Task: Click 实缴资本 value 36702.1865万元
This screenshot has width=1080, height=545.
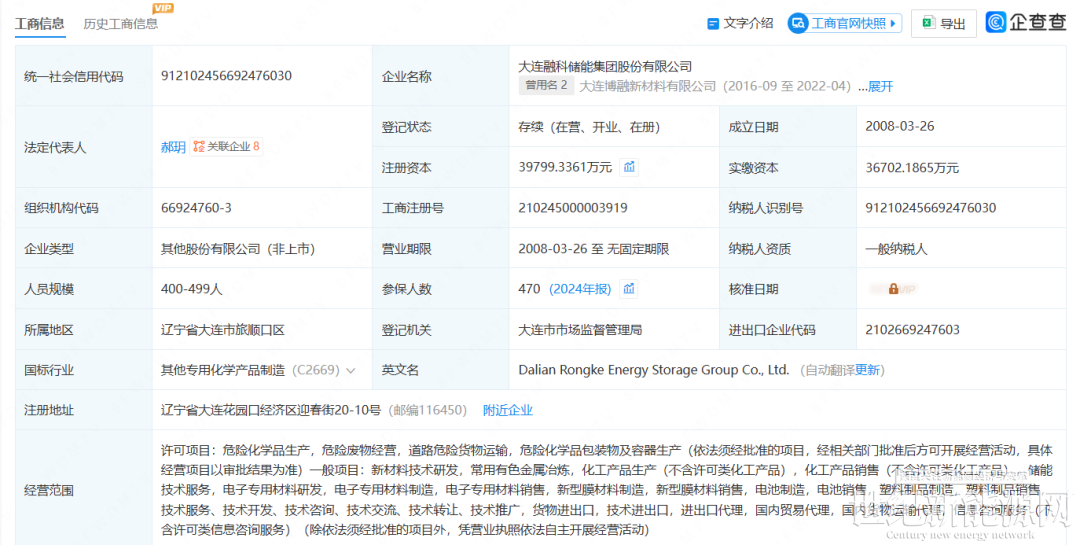Action: (912, 167)
